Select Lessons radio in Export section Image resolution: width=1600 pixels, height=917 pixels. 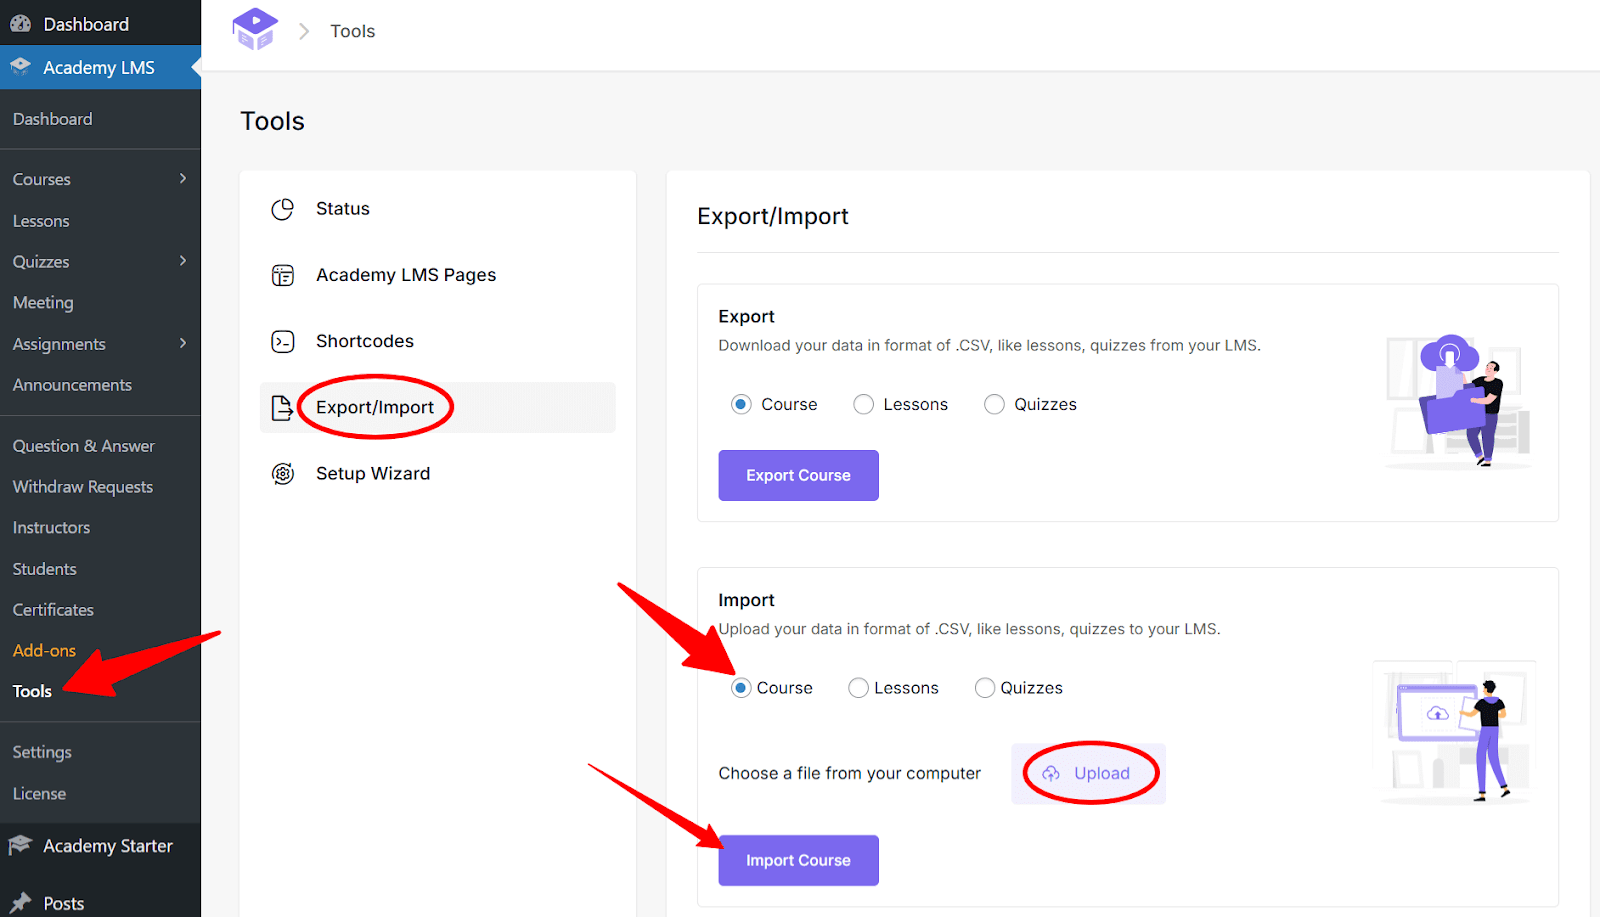(x=863, y=404)
